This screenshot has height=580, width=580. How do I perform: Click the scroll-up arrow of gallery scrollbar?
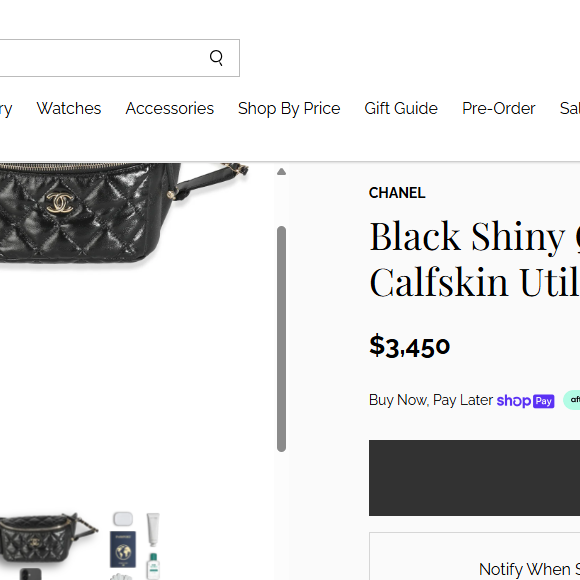tap(281, 172)
